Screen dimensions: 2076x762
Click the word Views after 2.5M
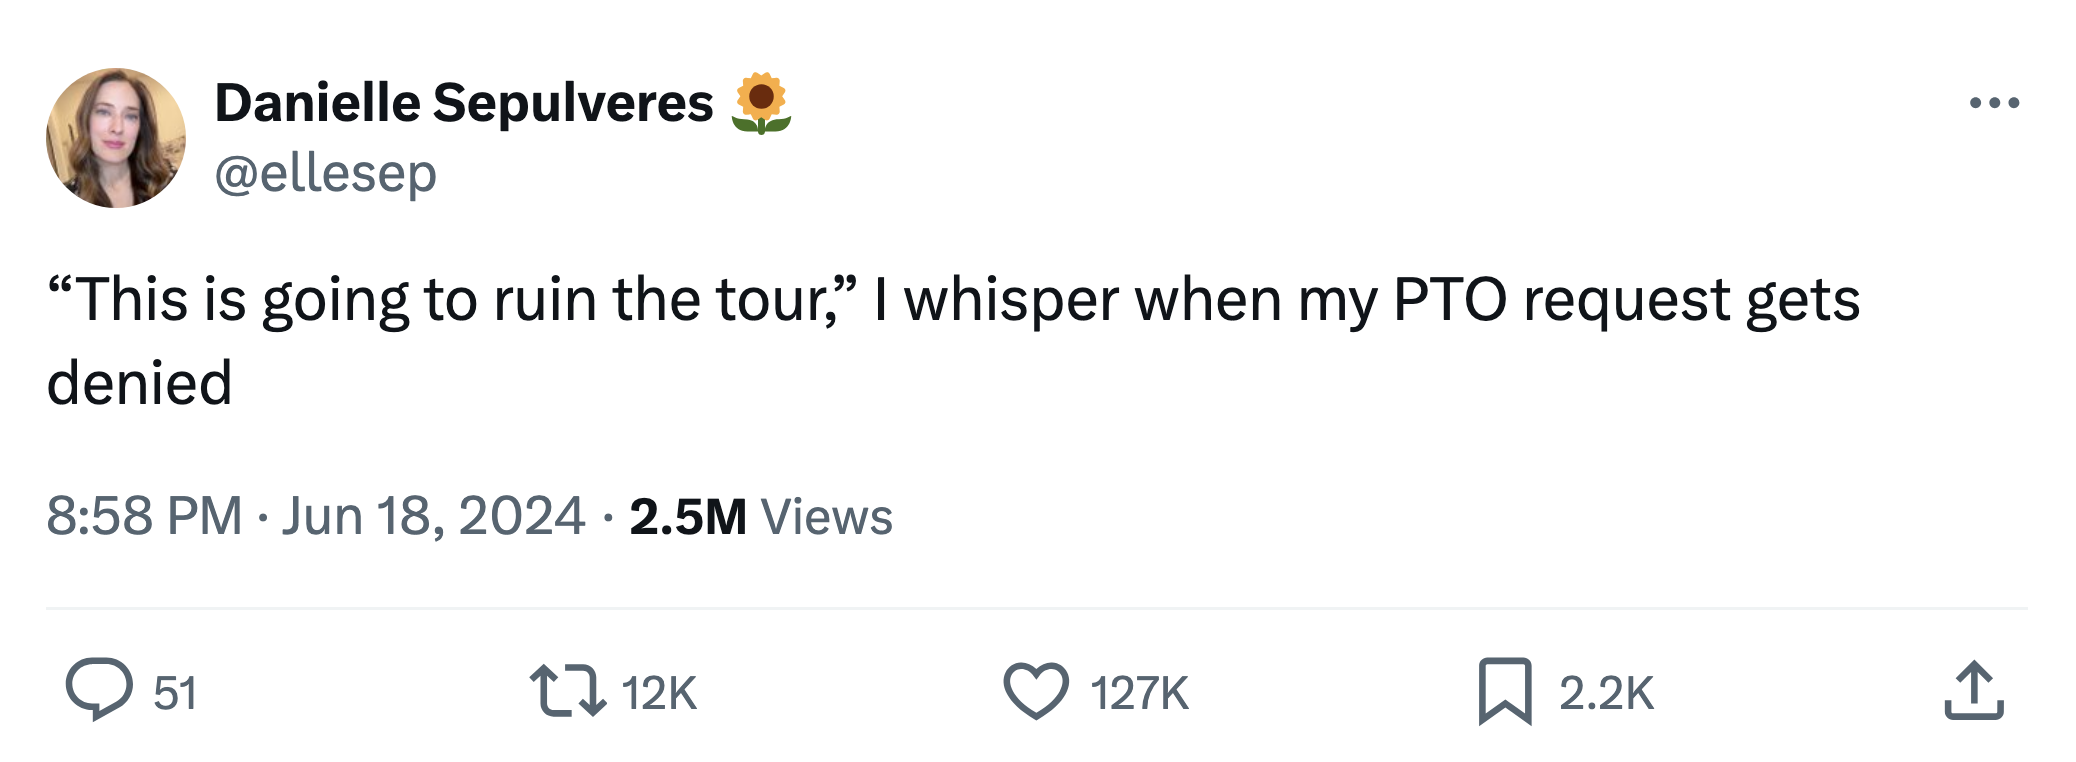pos(827,516)
